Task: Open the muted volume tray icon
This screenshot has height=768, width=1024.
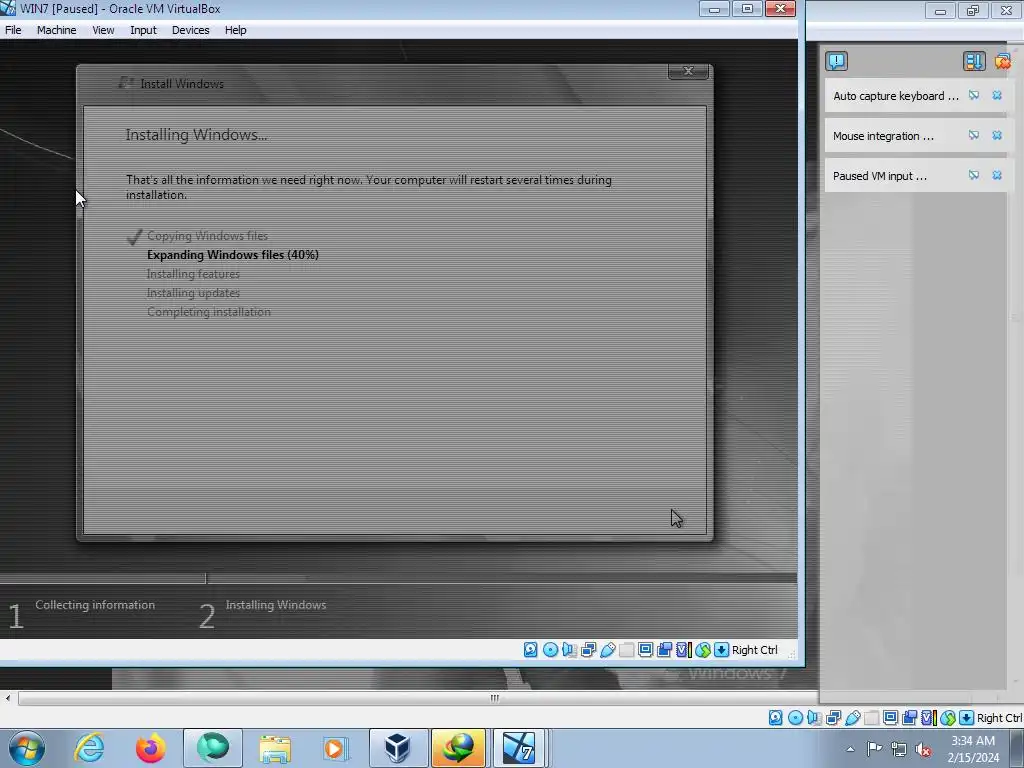Action: (x=922, y=749)
